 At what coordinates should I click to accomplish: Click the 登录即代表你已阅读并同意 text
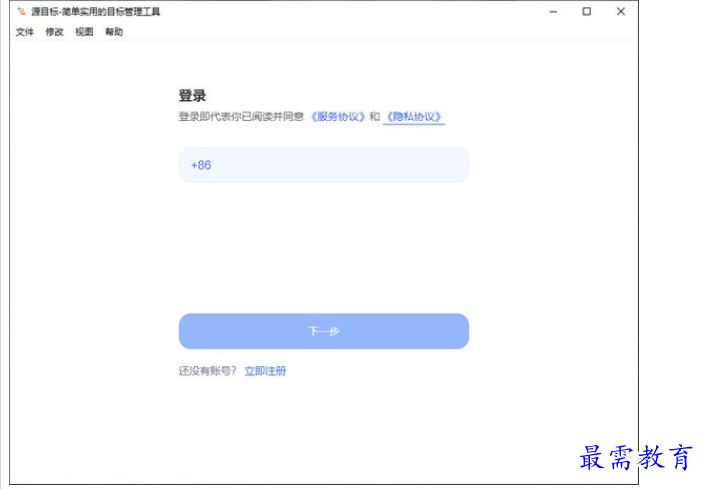coord(241,117)
